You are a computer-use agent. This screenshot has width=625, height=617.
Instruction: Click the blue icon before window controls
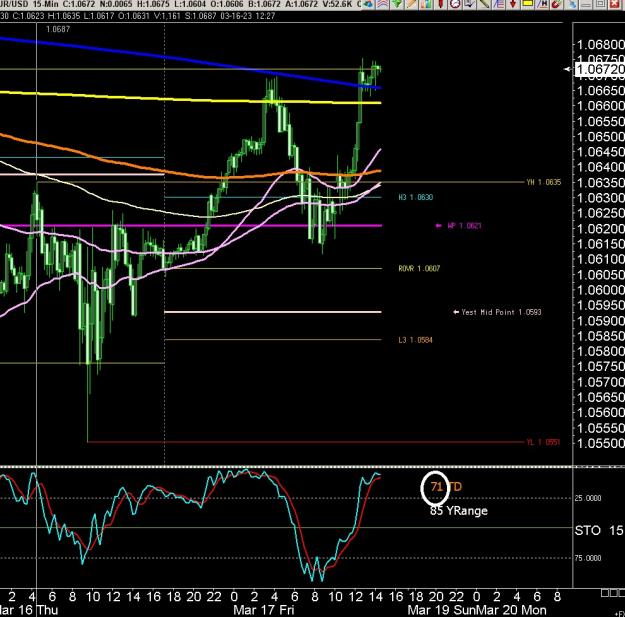pos(572,4)
